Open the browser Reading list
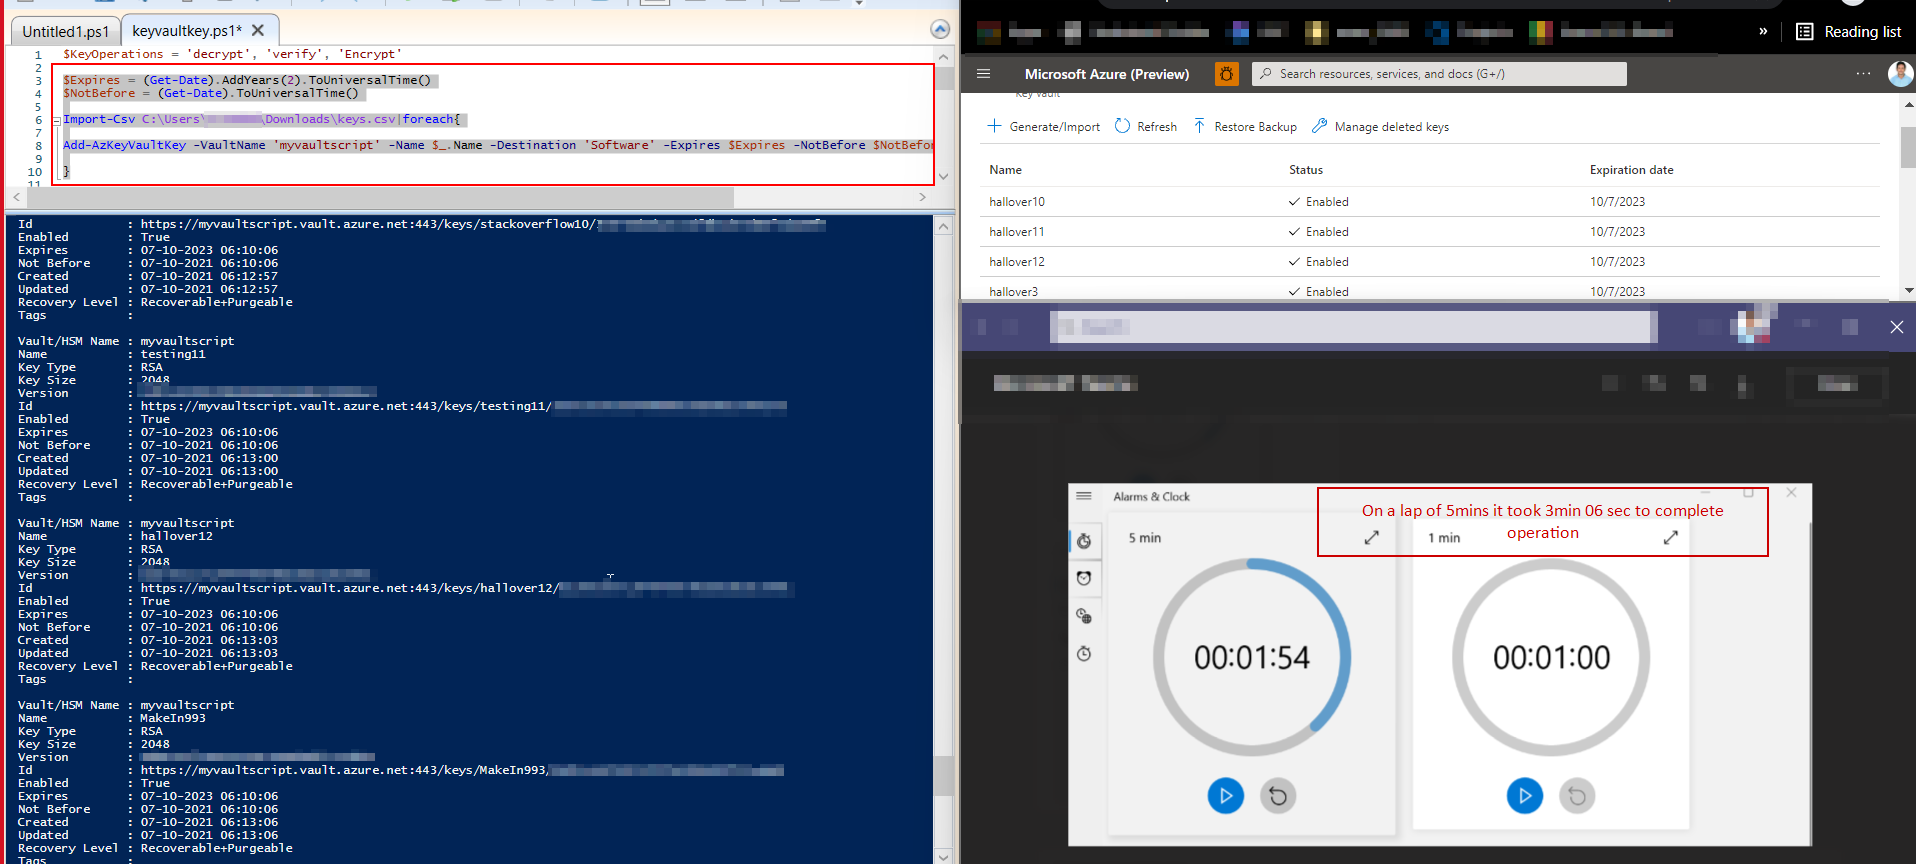1916x864 pixels. [1848, 32]
